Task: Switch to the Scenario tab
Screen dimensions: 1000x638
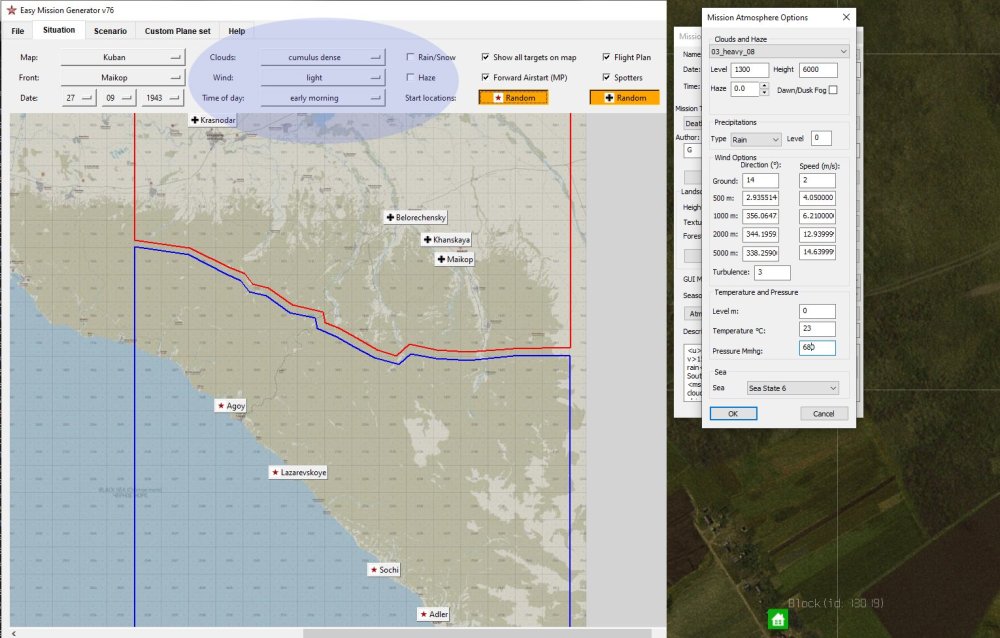Action: click(110, 31)
